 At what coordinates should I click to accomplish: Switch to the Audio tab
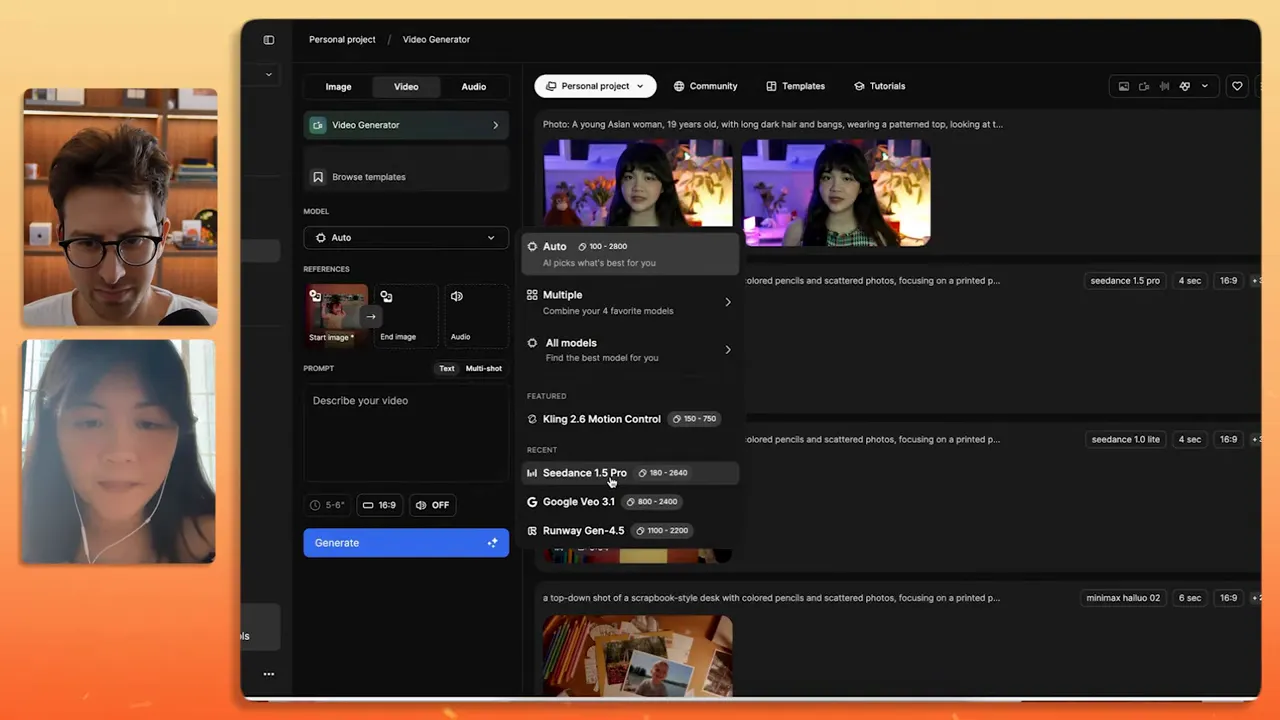[474, 87]
